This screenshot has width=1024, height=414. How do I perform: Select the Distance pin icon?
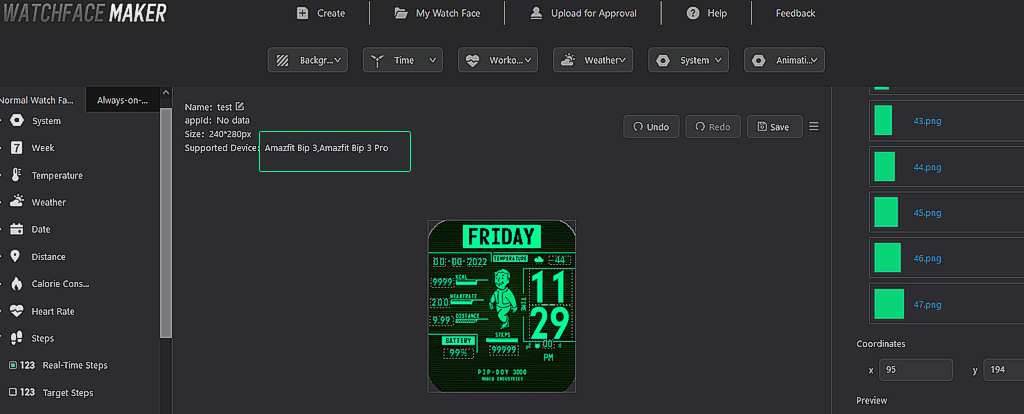pyautogui.click(x=16, y=257)
